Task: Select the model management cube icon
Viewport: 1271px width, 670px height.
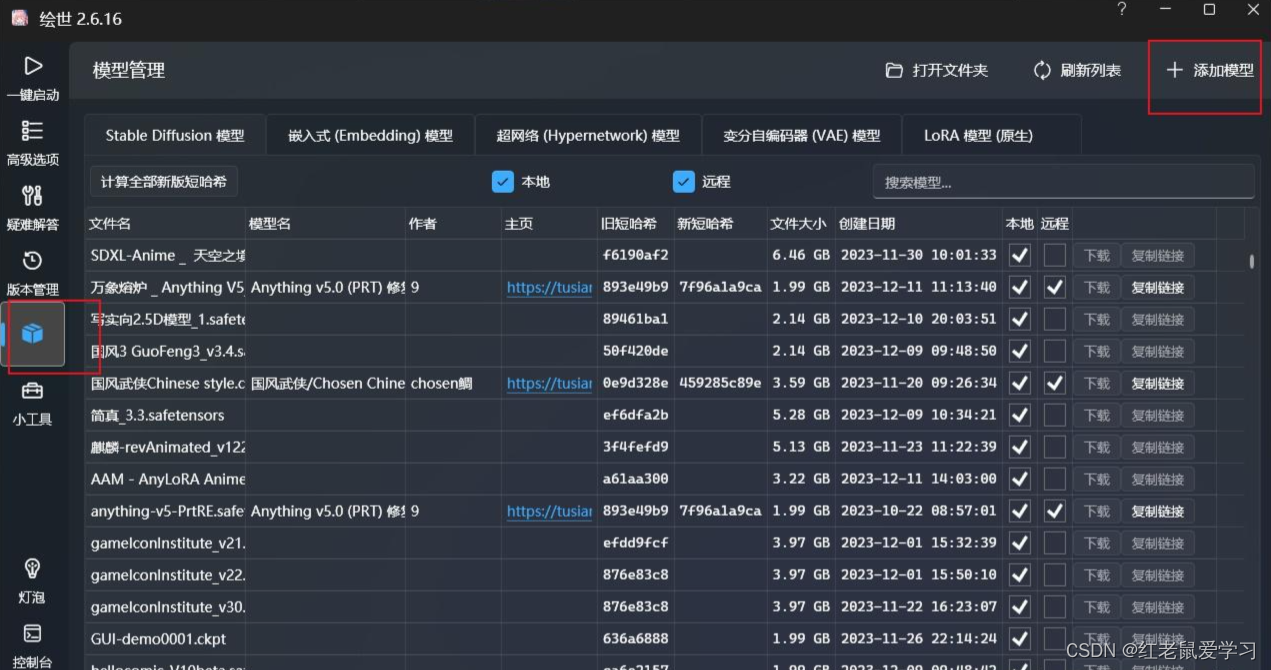Action: (x=33, y=334)
